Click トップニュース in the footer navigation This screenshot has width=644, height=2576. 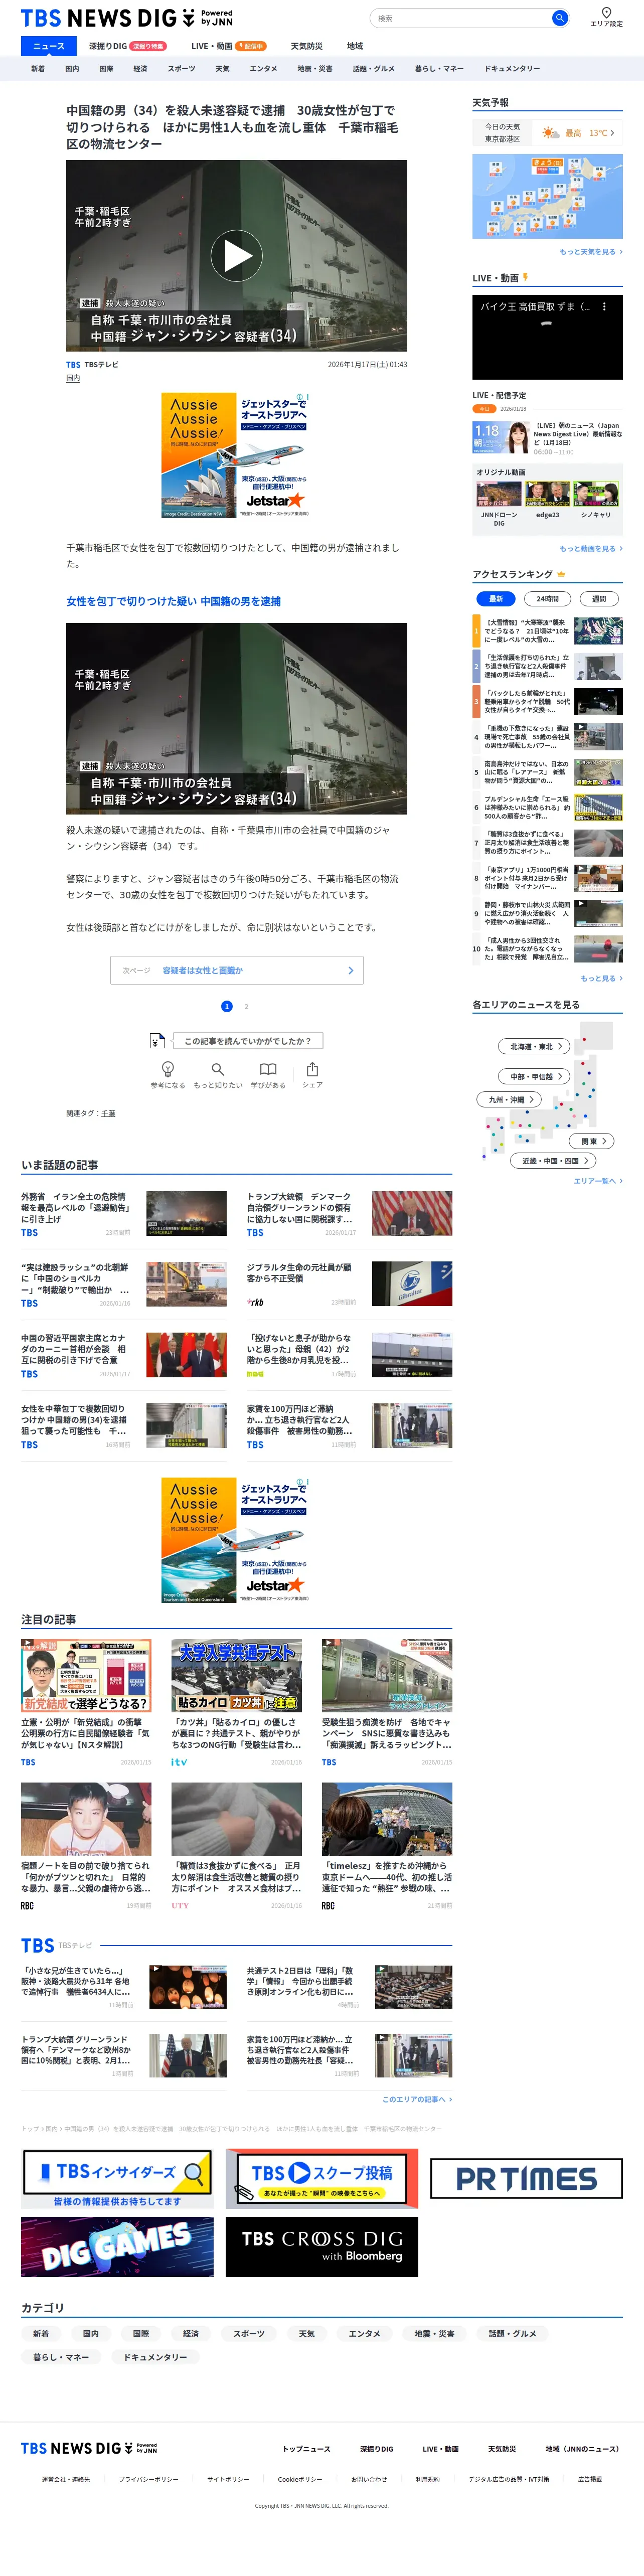click(306, 2448)
